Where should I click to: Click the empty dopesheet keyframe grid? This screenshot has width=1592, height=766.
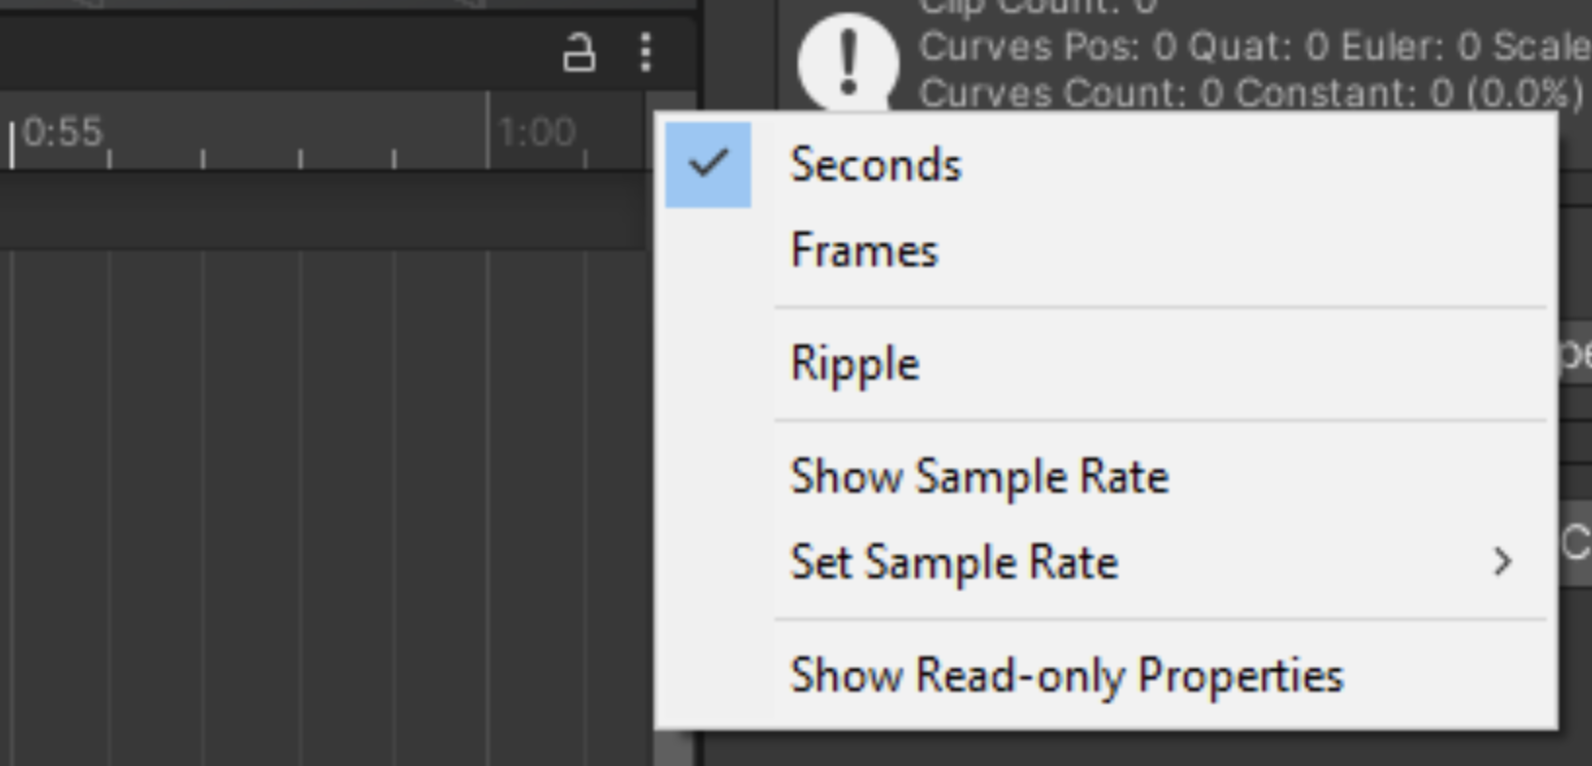point(300,500)
